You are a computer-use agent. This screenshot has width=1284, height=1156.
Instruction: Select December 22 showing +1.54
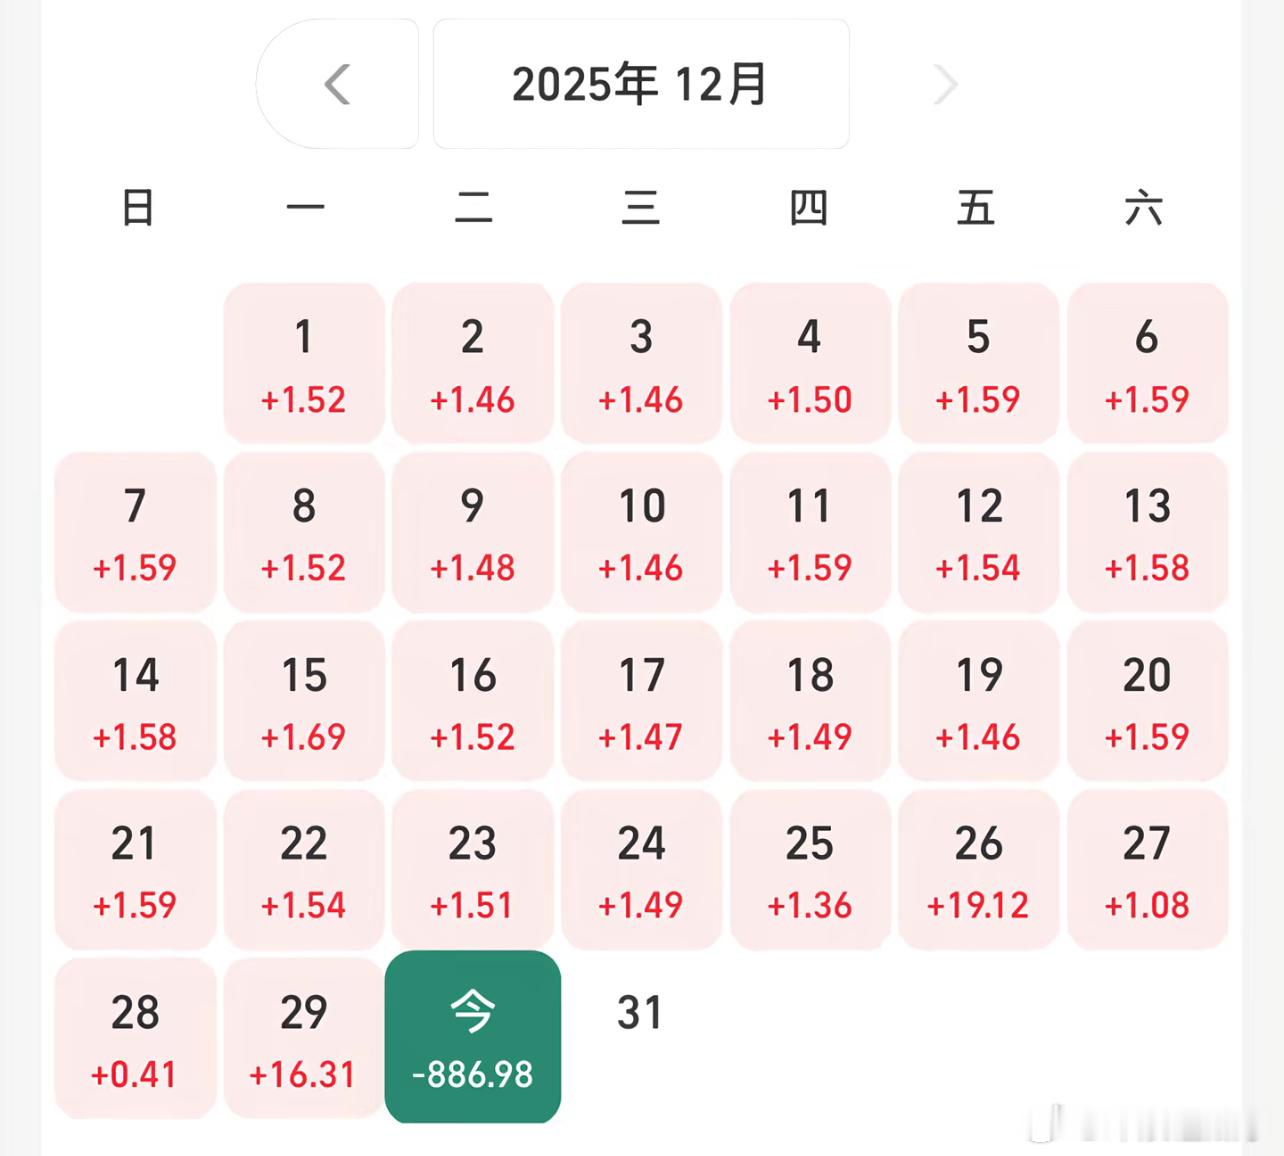click(304, 869)
